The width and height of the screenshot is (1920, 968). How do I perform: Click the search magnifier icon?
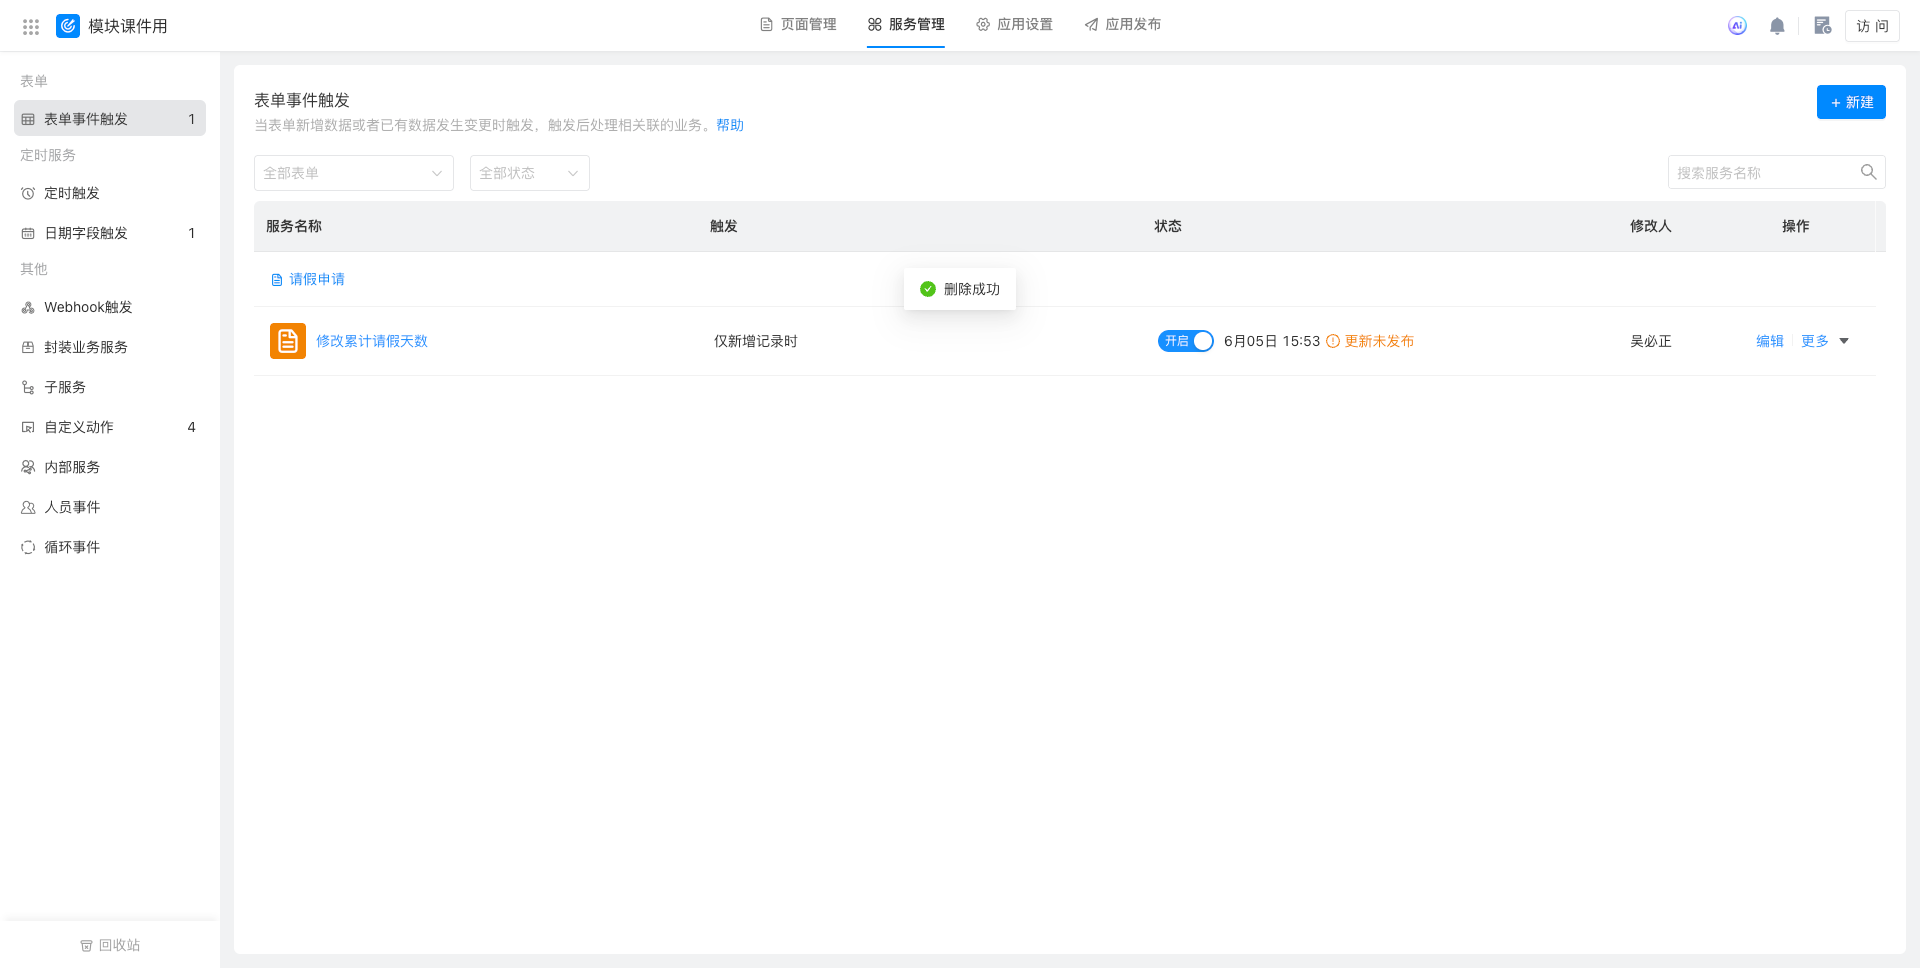point(1868,172)
